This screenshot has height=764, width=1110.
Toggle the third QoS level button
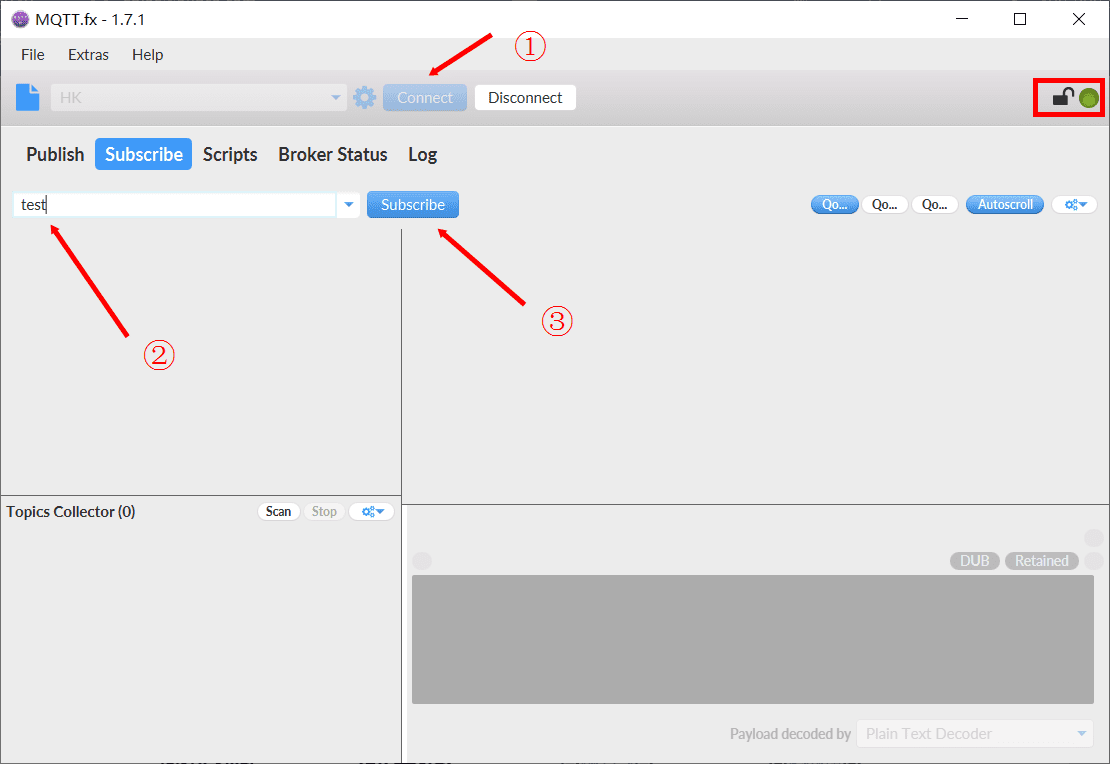934,205
